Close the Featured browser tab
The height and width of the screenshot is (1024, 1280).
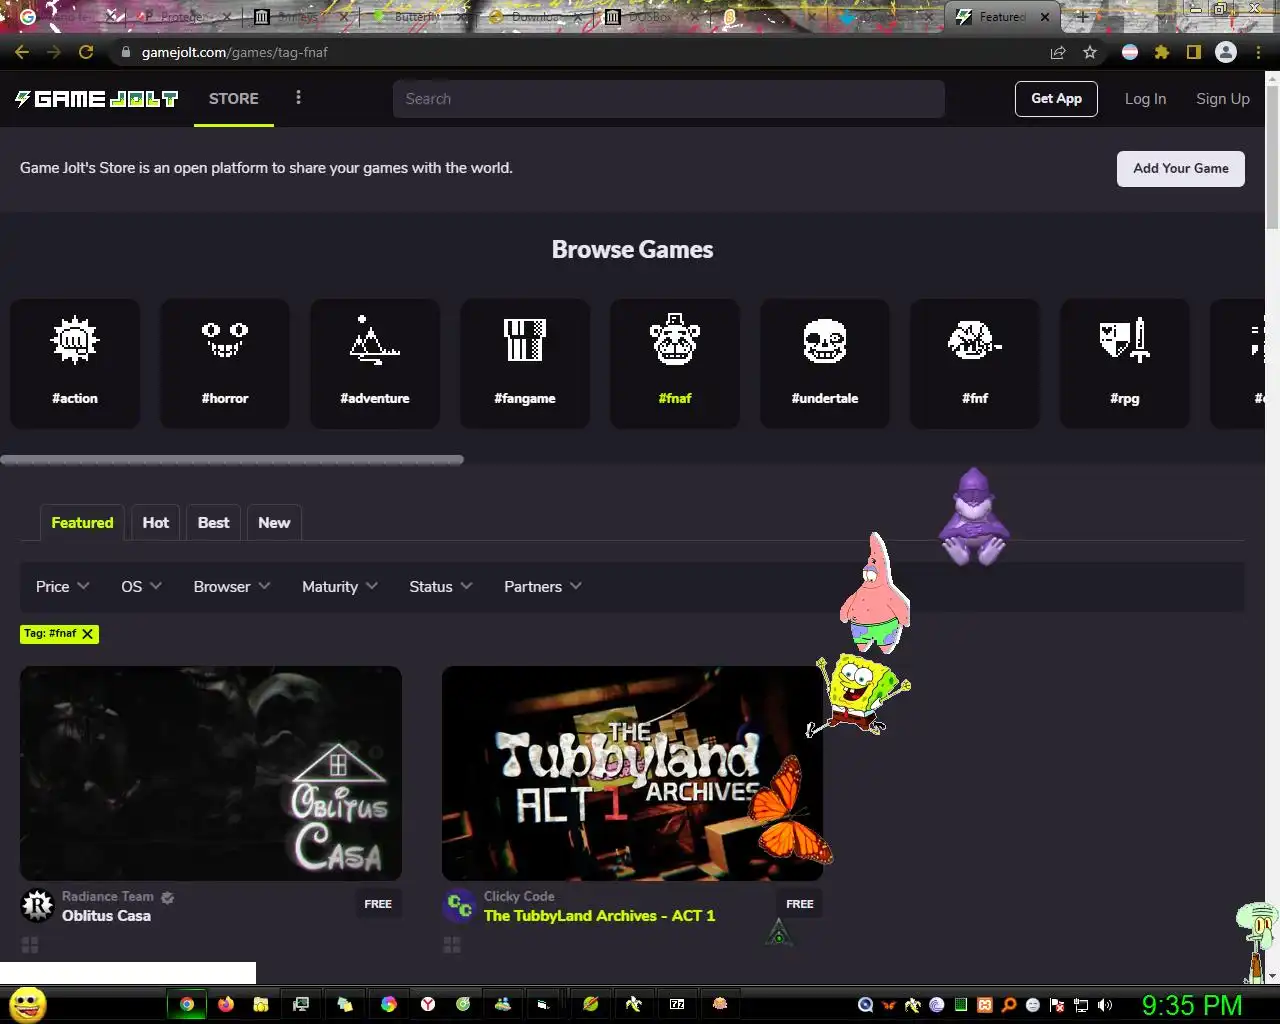click(1045, 17)
